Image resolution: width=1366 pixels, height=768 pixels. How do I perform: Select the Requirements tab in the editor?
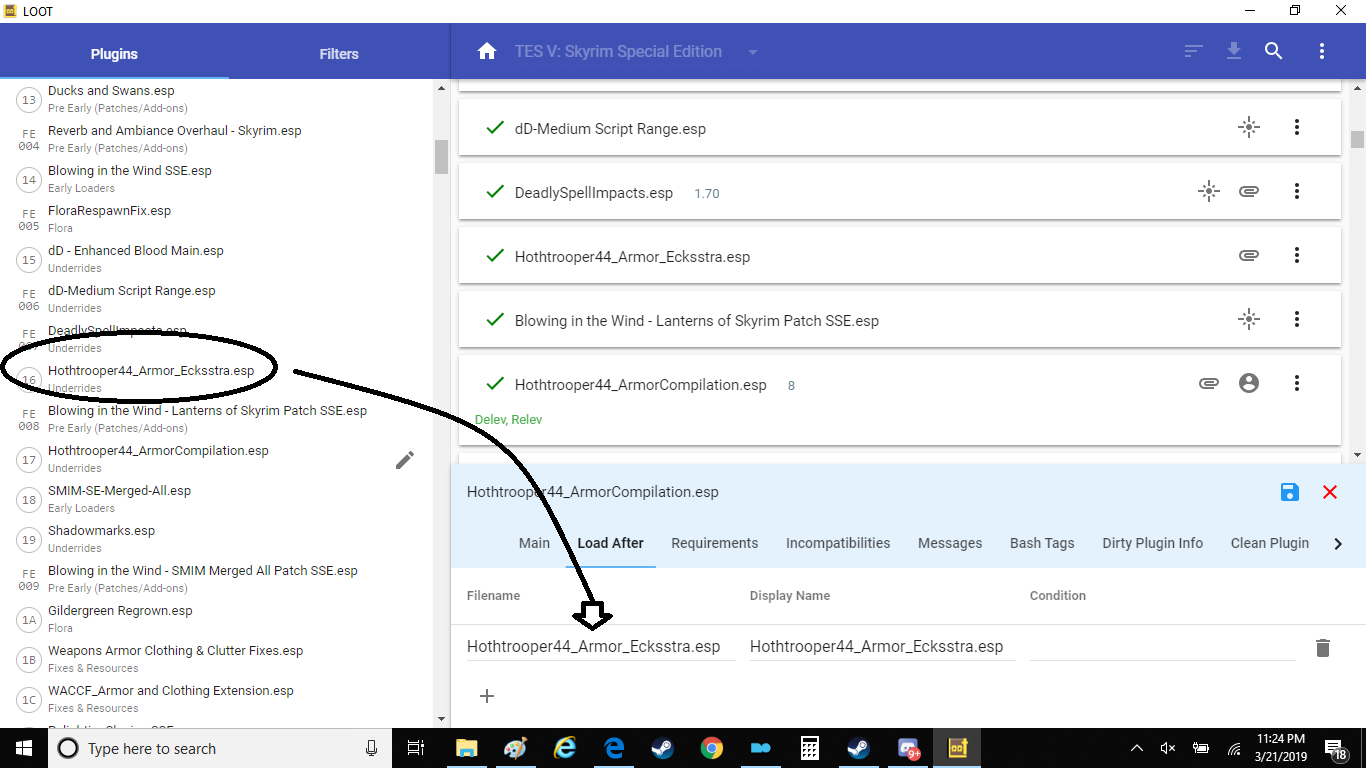pyautogui.click(x=714, y=543)
